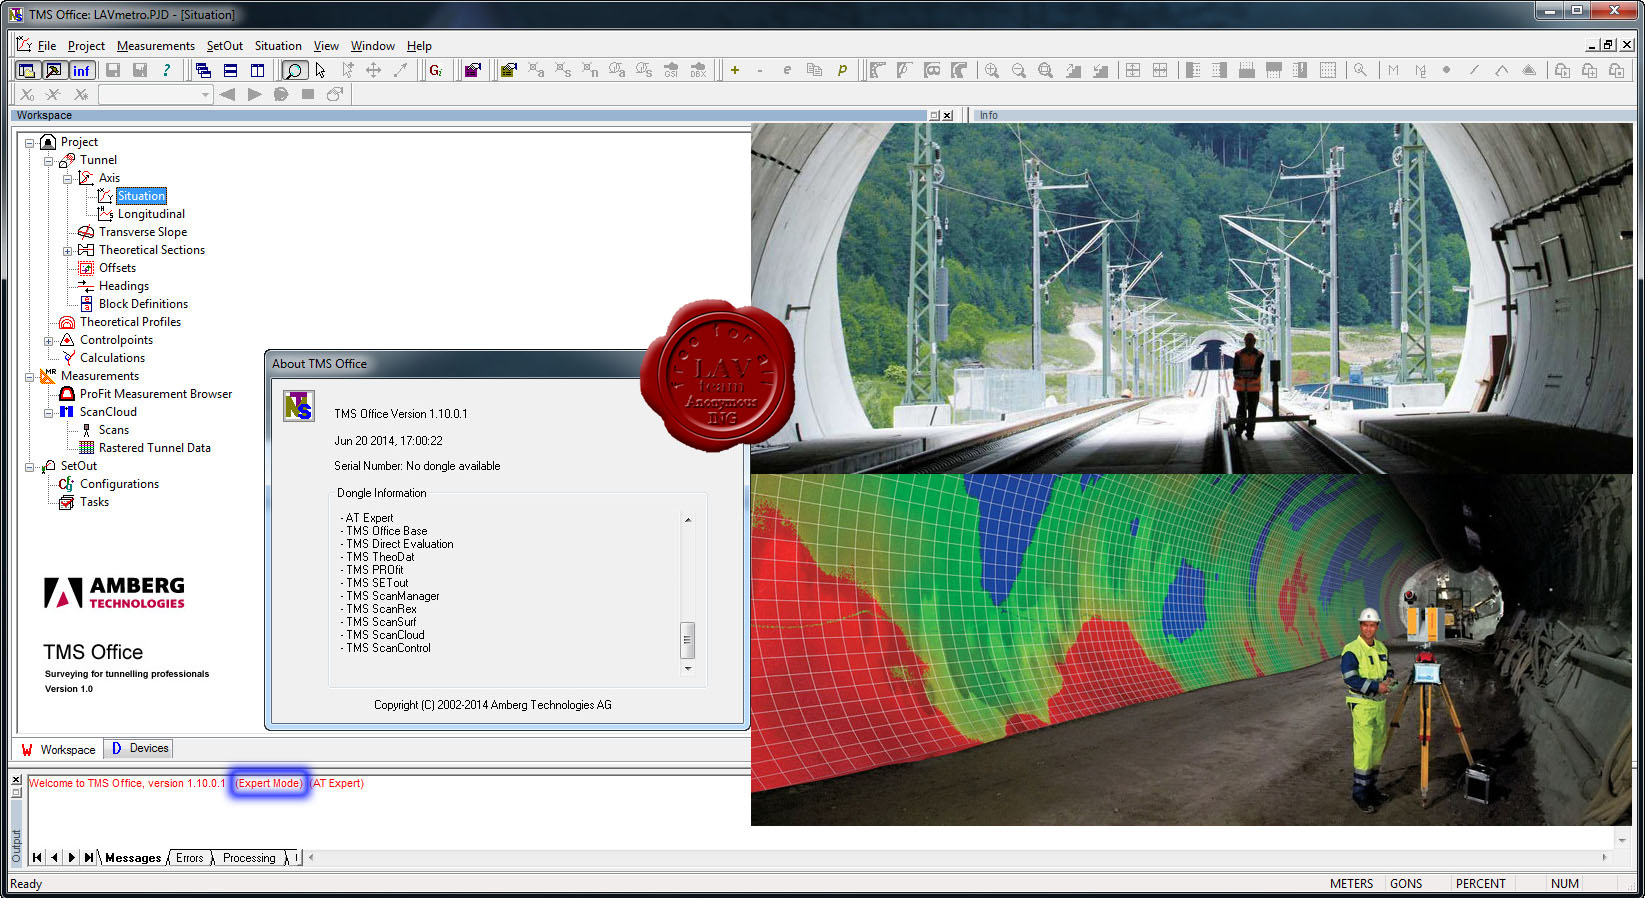Image resolution: width=1645 pixels, height=898 pixels.
Task: Click the dotted grid toolbar icon
Action: click(x=1328, y=70)
